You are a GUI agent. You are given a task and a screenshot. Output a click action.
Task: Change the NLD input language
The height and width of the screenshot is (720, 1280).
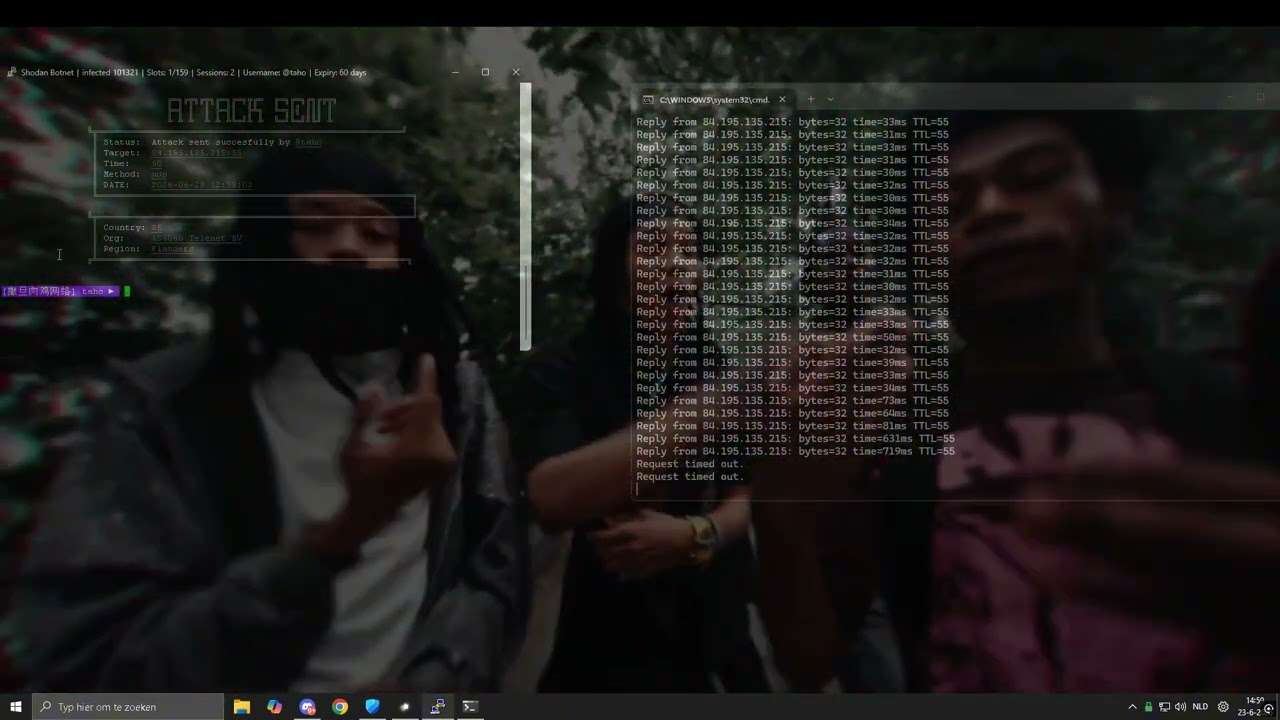1200,707
